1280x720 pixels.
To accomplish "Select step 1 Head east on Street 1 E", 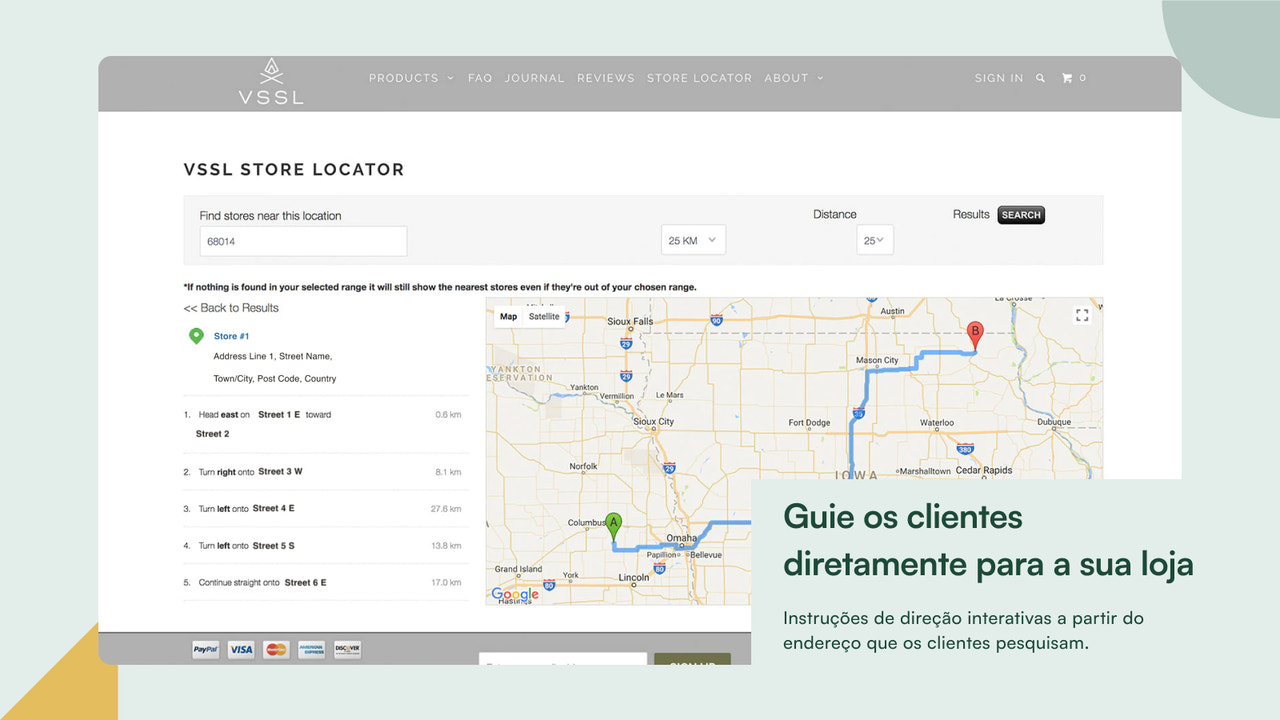I will pyautogui.click(x=325, y=424).
